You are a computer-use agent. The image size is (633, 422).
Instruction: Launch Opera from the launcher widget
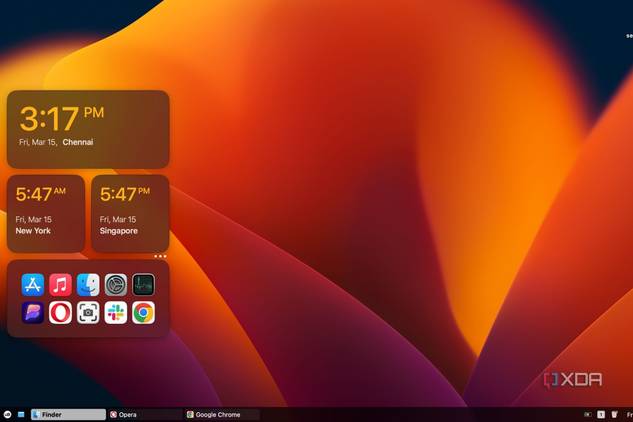point(61,313)
